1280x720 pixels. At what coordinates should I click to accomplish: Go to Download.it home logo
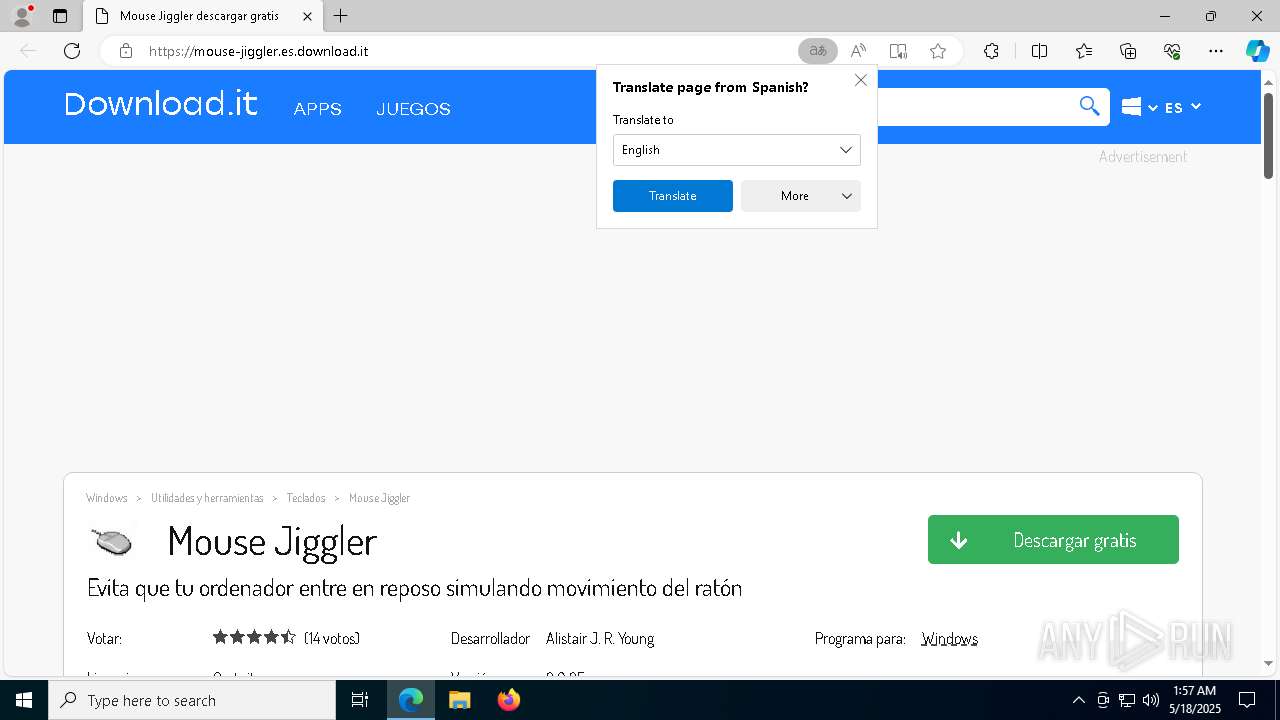tap(161, 104)
